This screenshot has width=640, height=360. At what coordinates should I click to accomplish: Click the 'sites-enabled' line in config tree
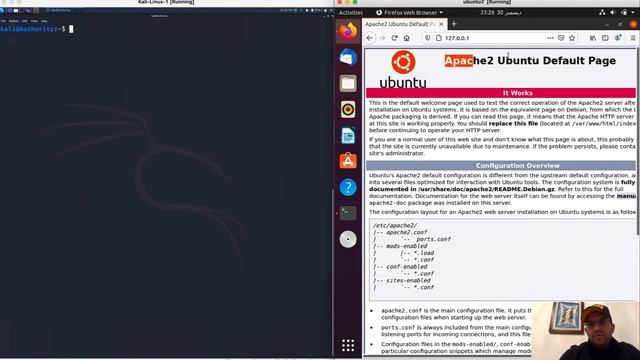pyautogui.click(x=408, y=280)
